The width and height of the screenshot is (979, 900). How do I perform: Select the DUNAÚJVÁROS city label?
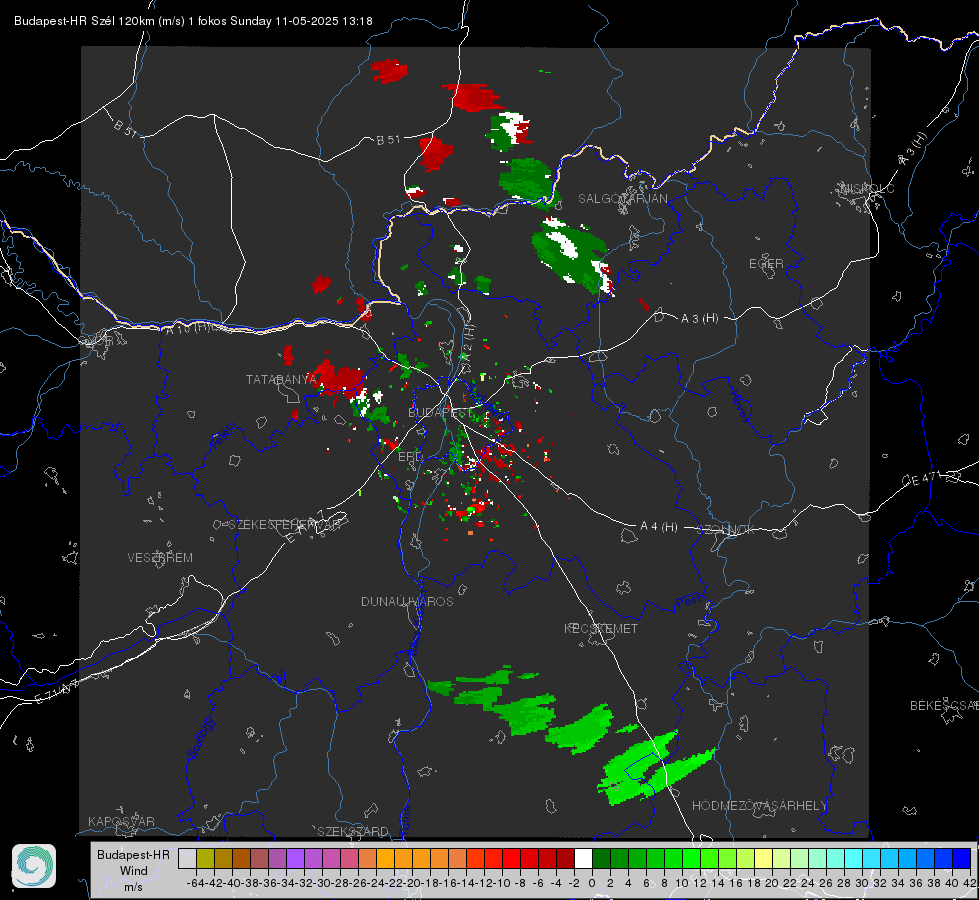tap(407, 601)
